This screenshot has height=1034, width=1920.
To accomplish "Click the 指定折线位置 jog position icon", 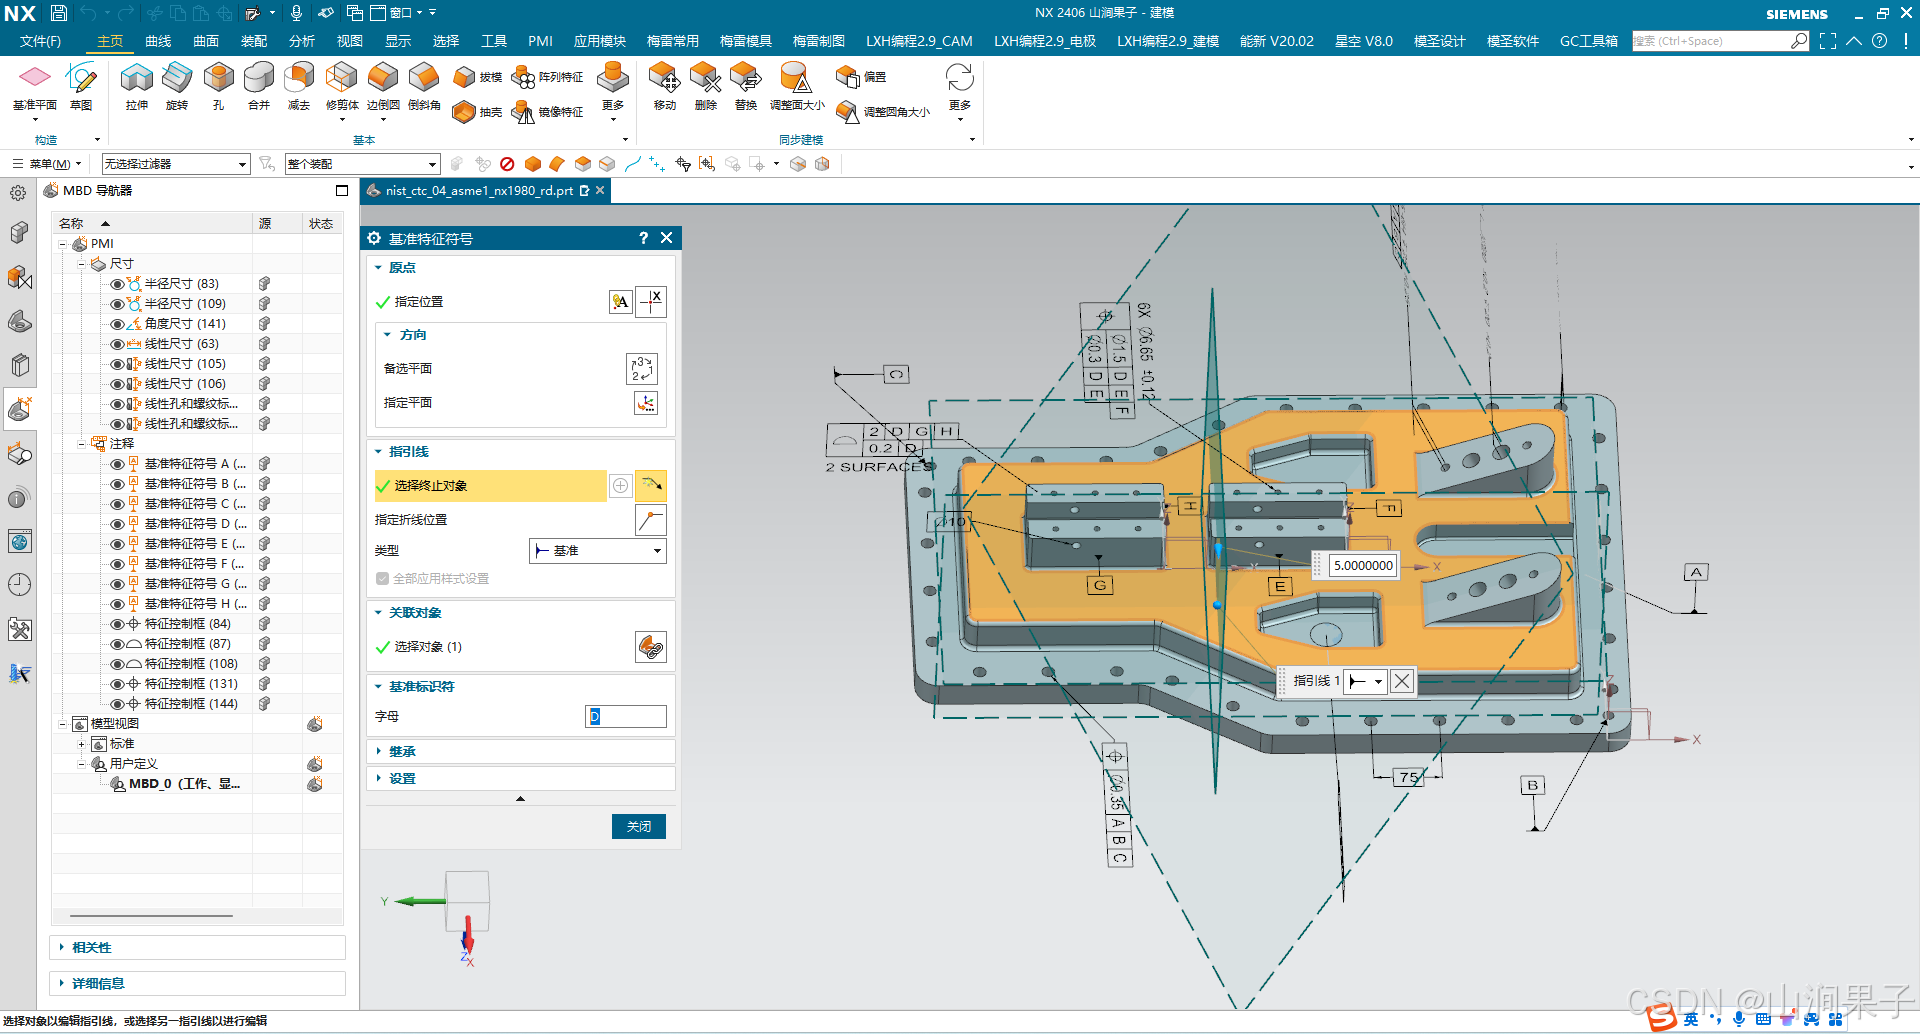I will (x=651, y=520).
